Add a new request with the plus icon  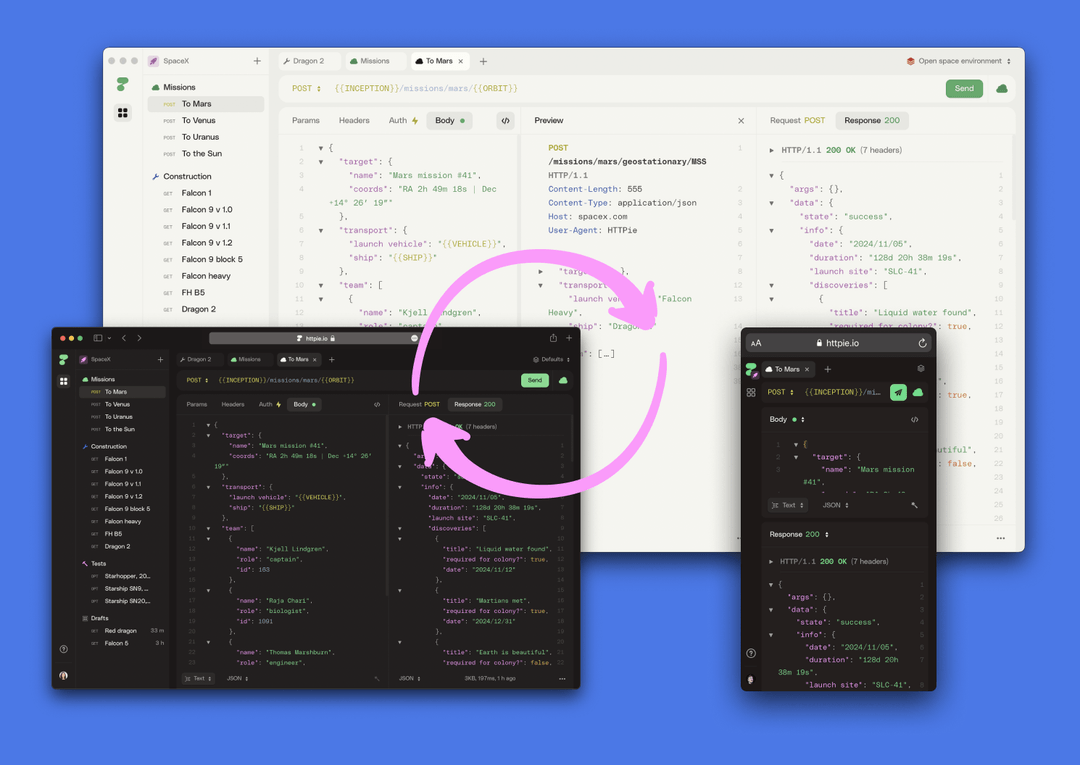coord(484,60)
